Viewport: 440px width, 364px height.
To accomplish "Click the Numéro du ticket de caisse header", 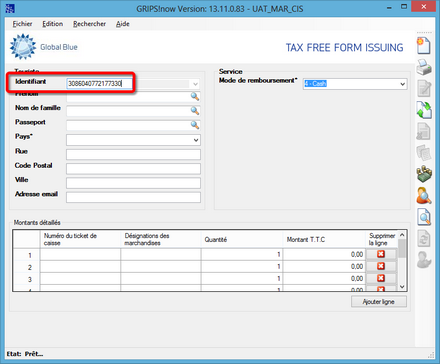I will pos(80,239).
